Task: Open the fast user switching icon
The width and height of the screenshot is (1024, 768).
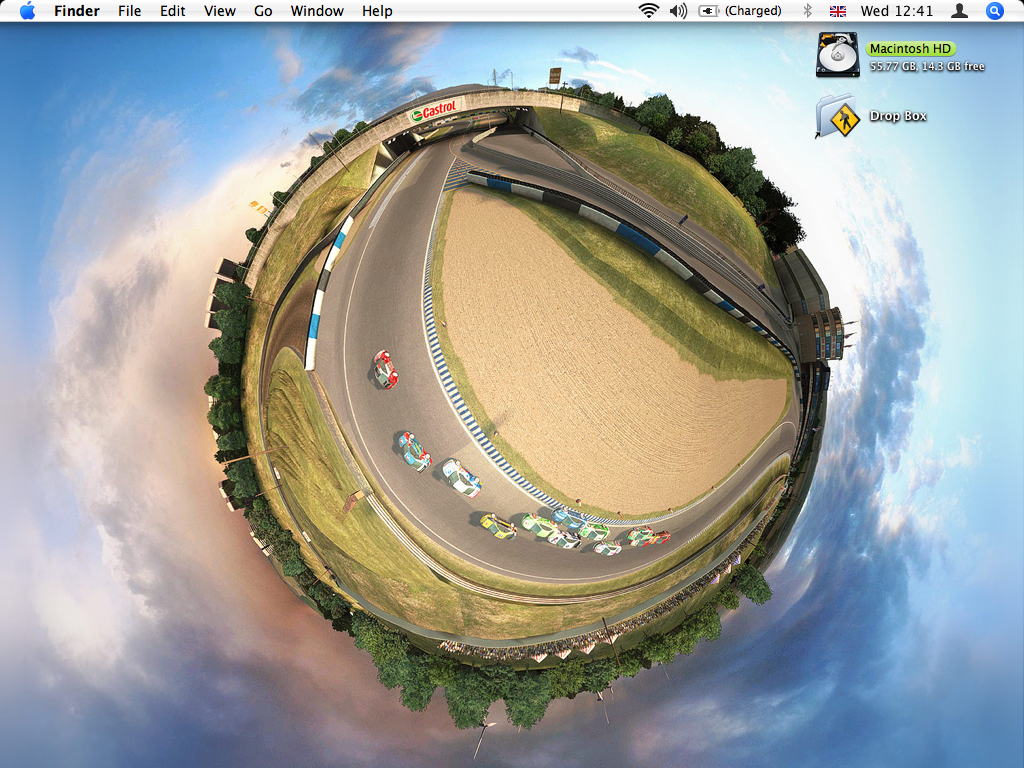Action: (x=959, y=10)
